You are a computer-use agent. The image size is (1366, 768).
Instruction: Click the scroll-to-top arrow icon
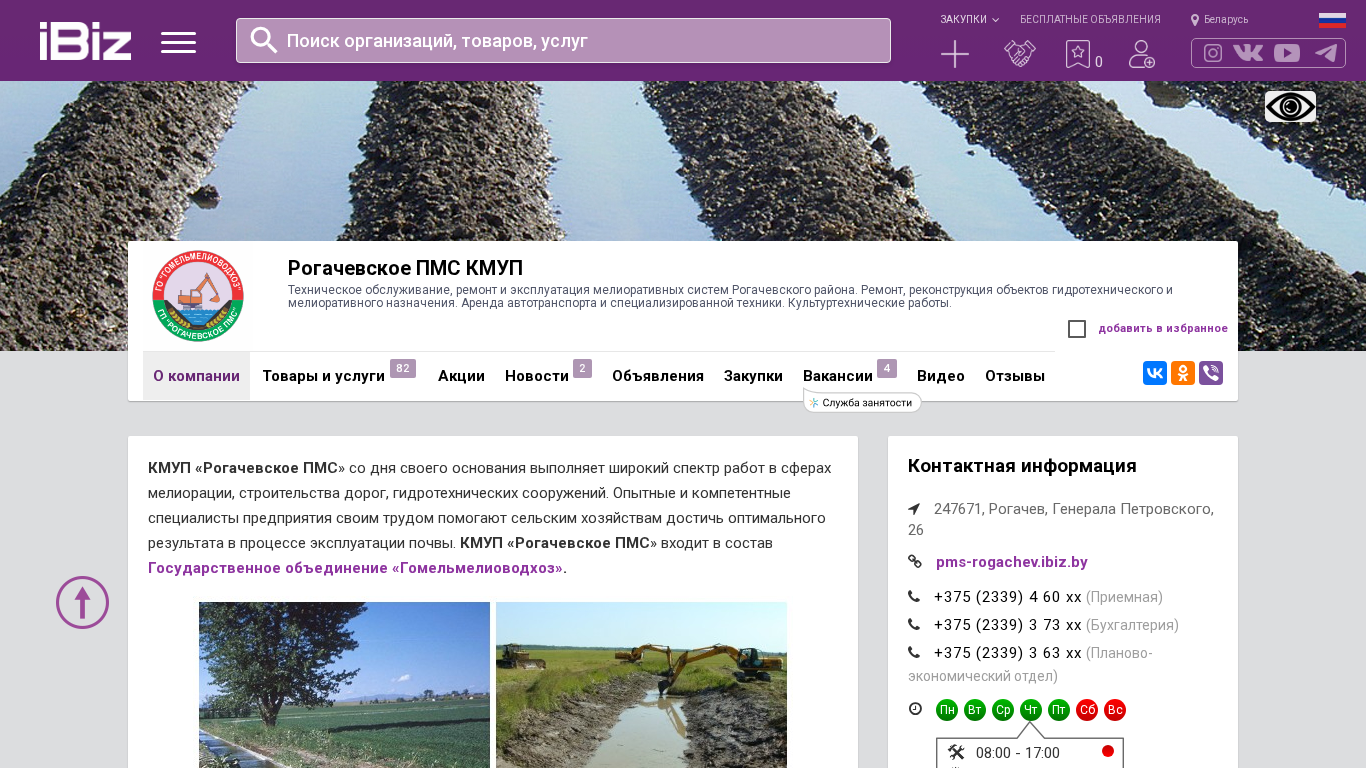(x=82, y=602)
